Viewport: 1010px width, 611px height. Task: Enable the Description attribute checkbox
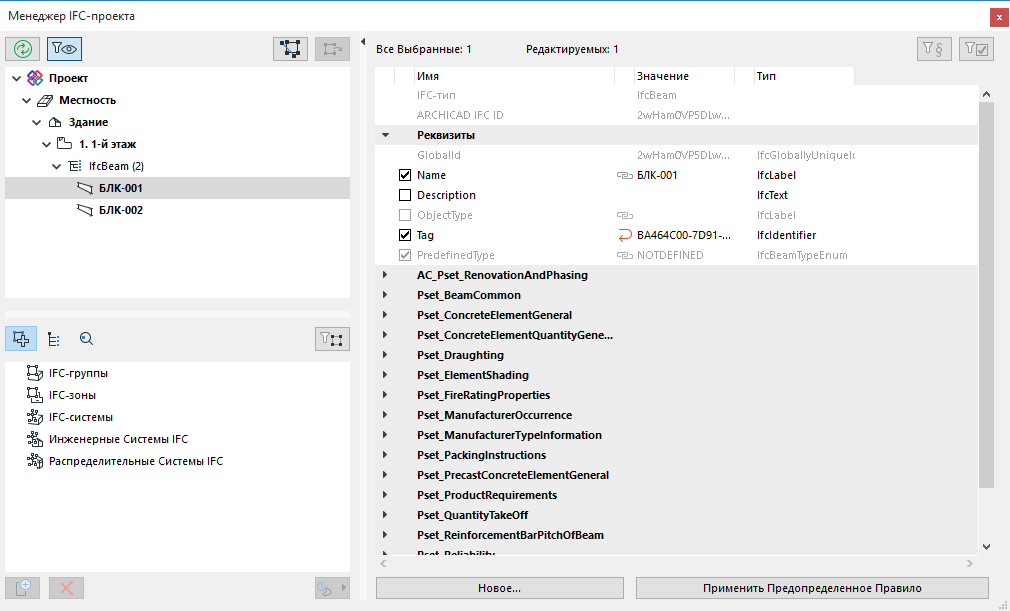pyautogui.click(x=405, y=195)
